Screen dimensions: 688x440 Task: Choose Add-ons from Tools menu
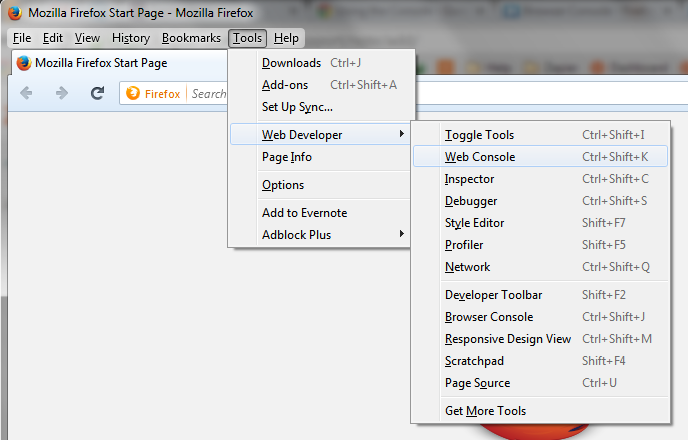[x=321, y=85]
